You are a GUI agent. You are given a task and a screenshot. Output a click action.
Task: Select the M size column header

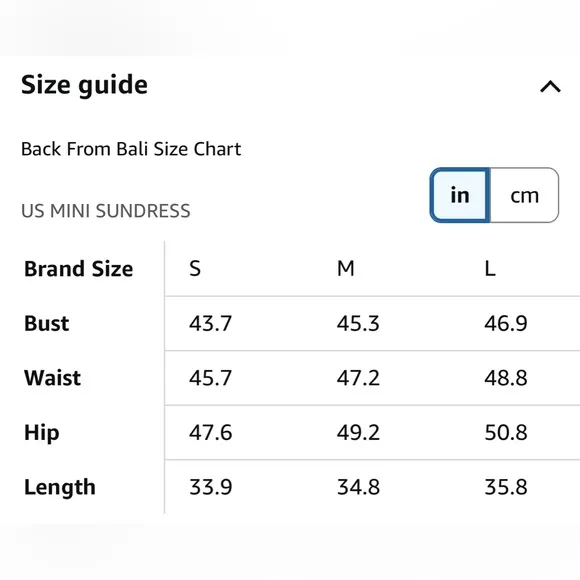tap(346, 268)
